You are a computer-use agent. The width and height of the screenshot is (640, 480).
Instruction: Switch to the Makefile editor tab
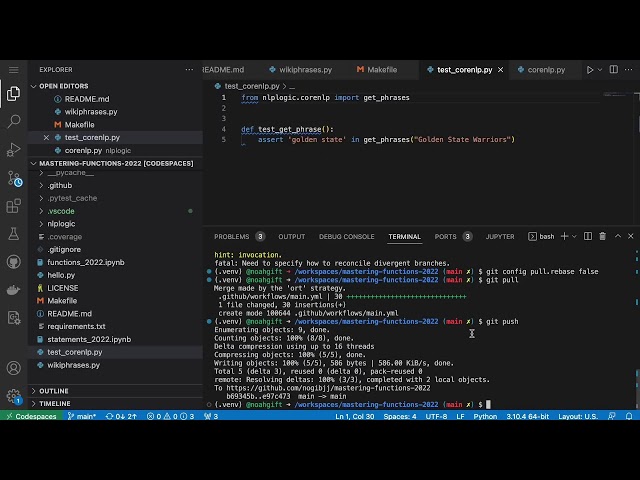click(x=377, y=70)
